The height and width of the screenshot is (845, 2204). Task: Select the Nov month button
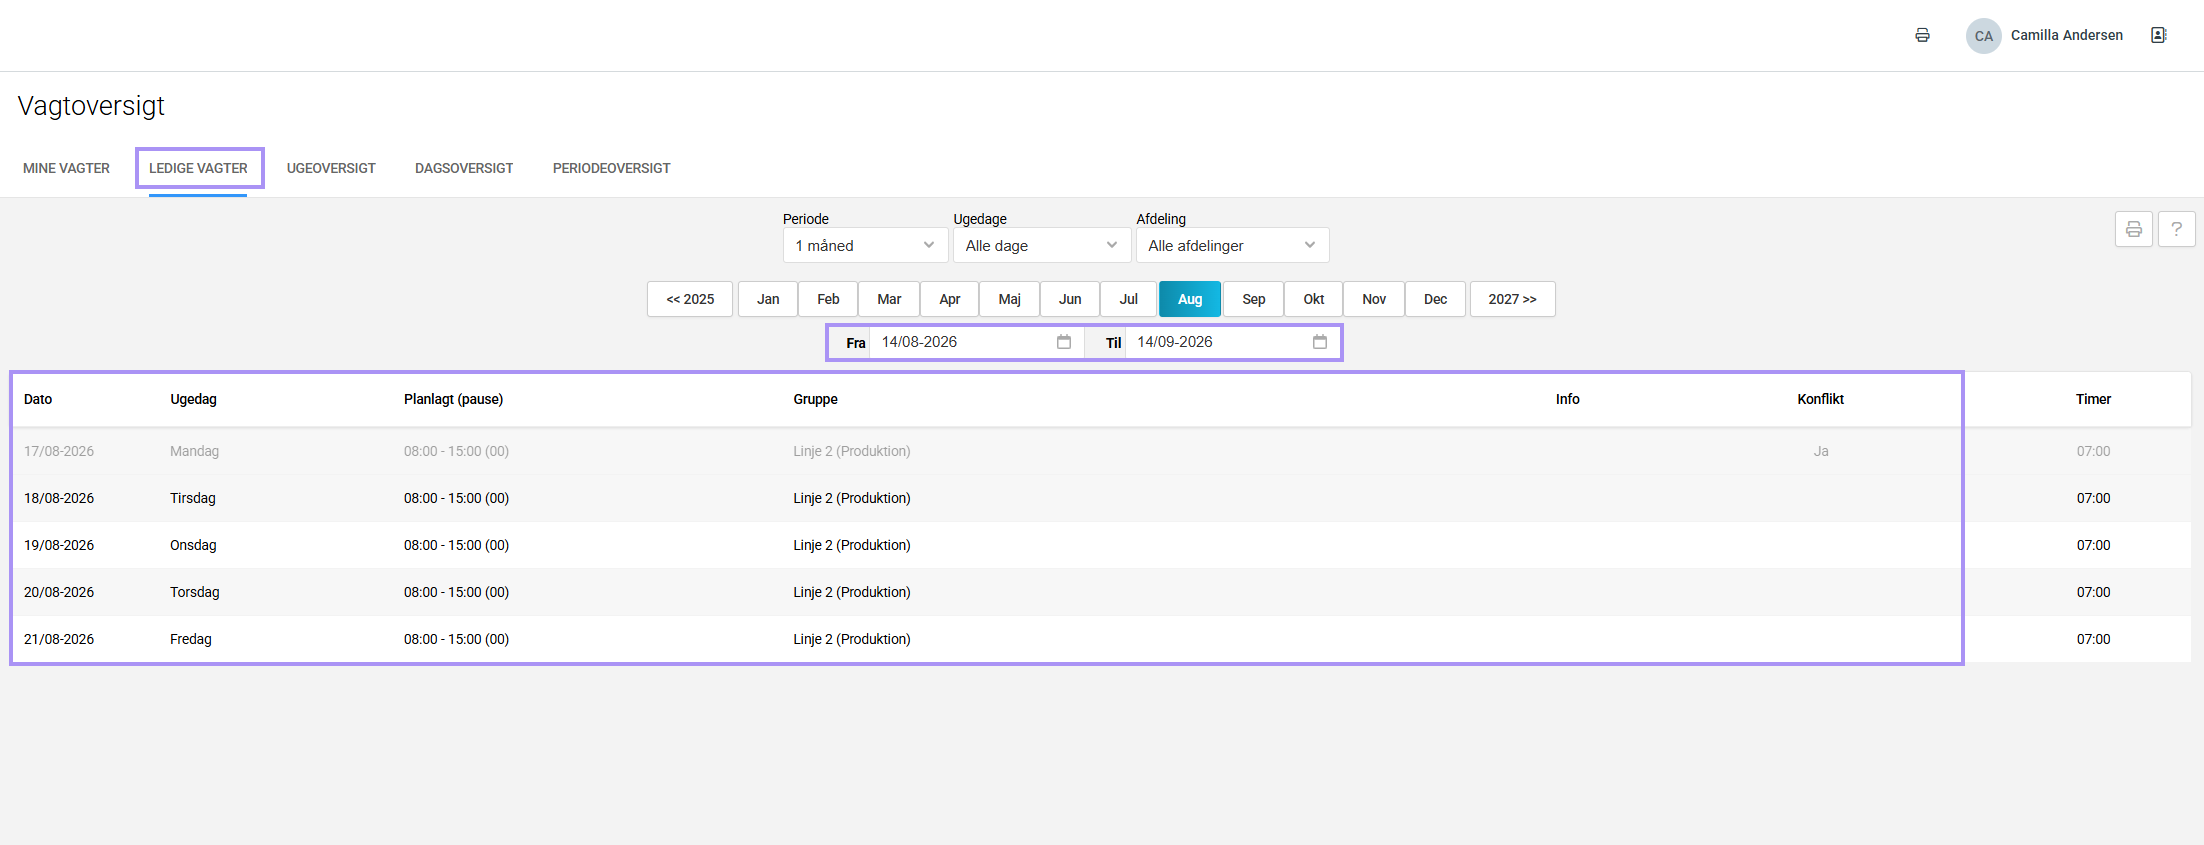point(1374,299)
